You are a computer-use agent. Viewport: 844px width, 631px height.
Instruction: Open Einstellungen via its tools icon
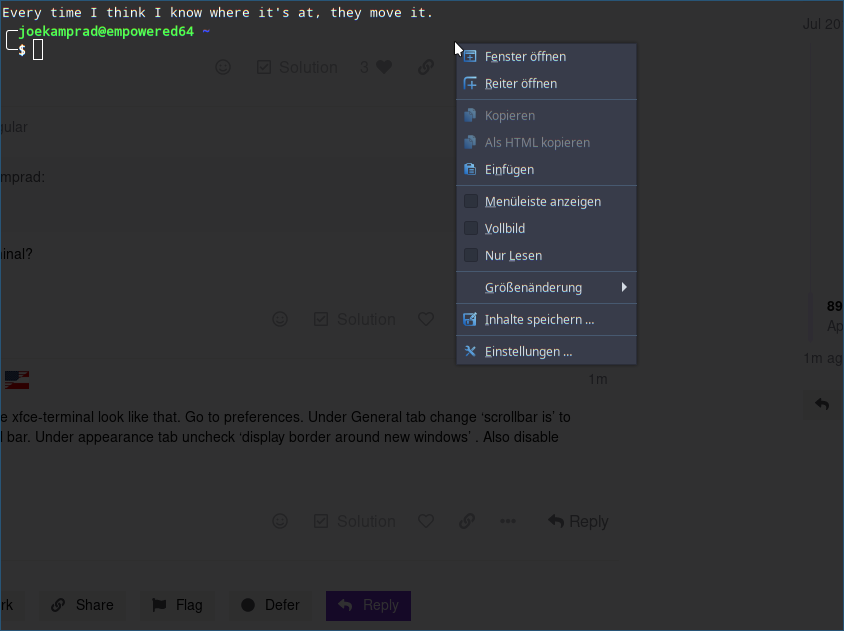click(471, 352)
